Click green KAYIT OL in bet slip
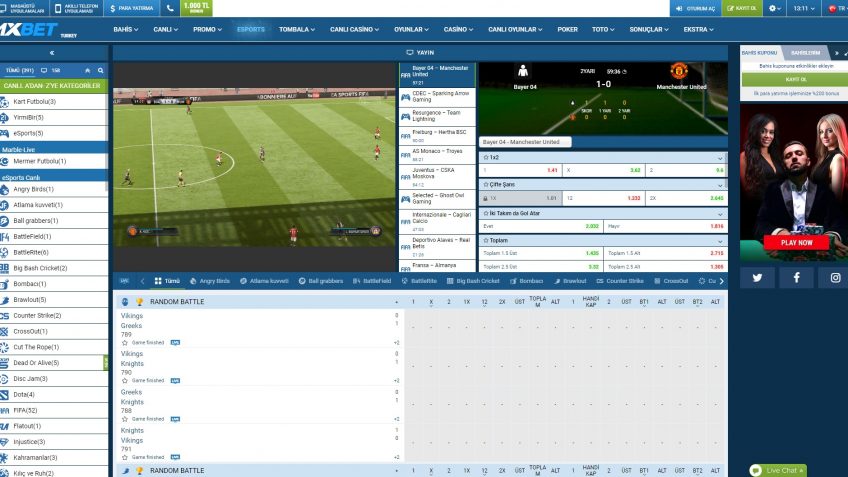The height and width of the screenshot is (477, 848). click(796, 80)
